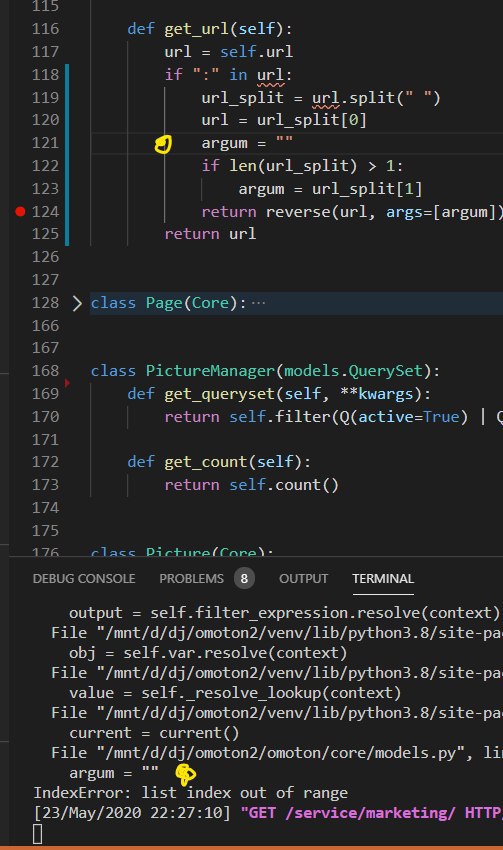The image size is (503, 850).
Task: Click 'def get_count(self)' line
Action: (x=219, y=462)
